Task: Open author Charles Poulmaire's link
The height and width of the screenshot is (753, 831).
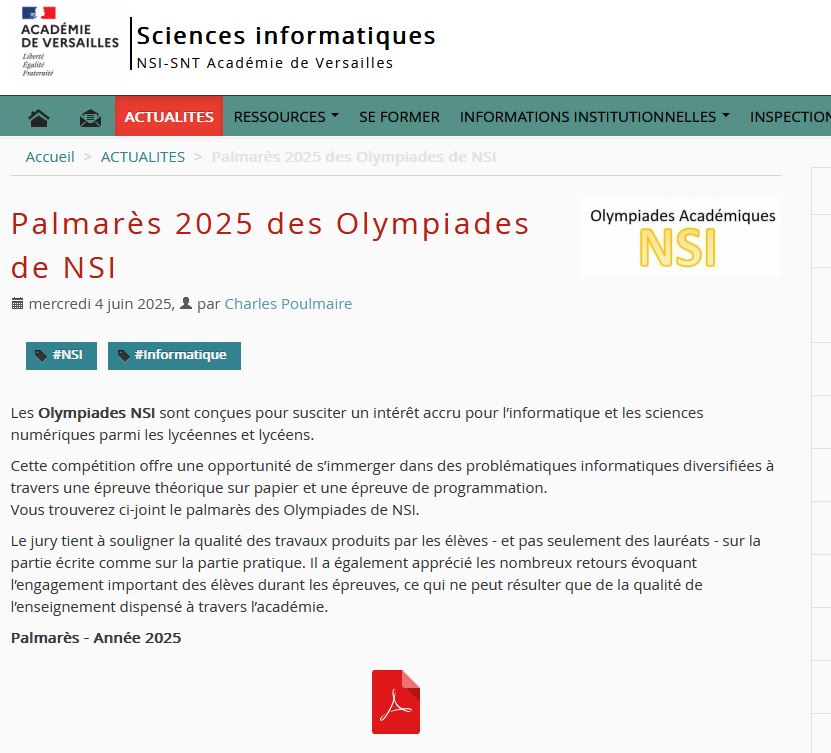Action: 288,304
